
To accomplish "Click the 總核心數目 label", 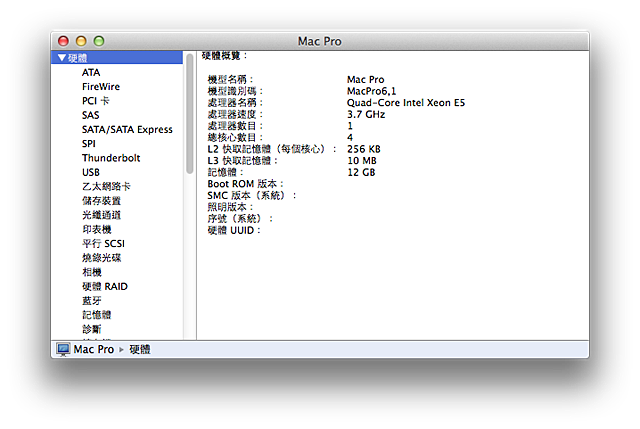I will click(235, 138).
